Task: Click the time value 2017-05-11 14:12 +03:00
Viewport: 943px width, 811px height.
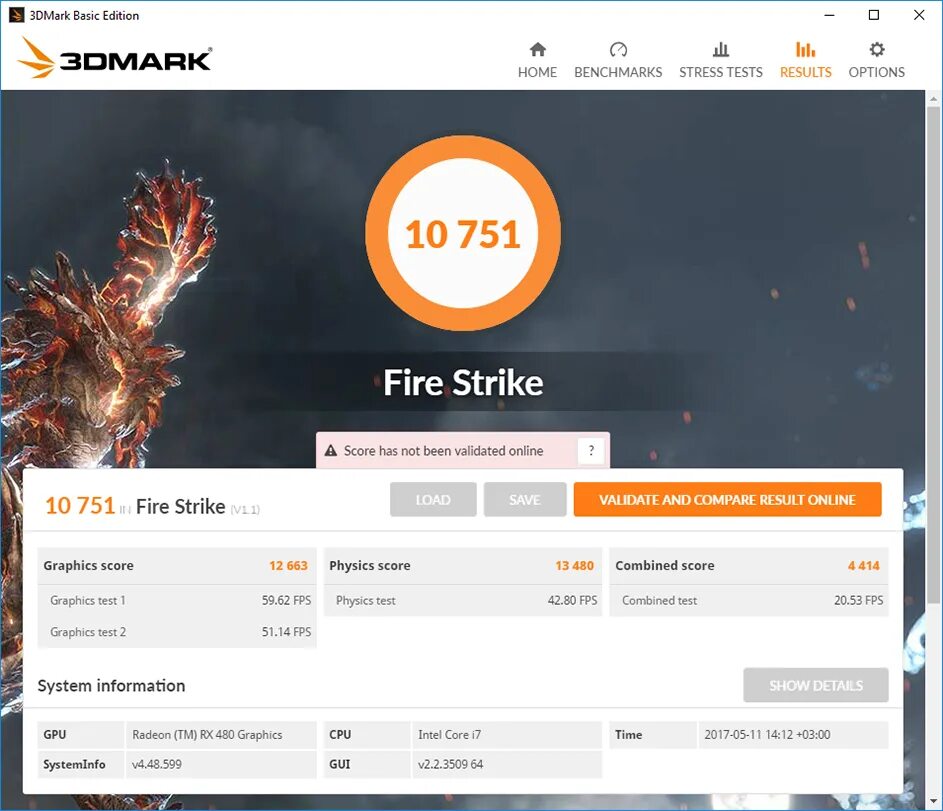Action: [767, 735]
